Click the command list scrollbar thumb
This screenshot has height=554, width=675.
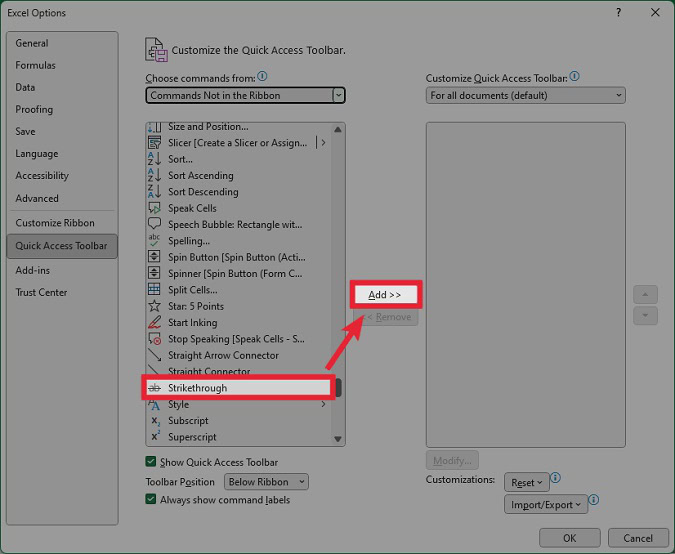tap(338, 387)
